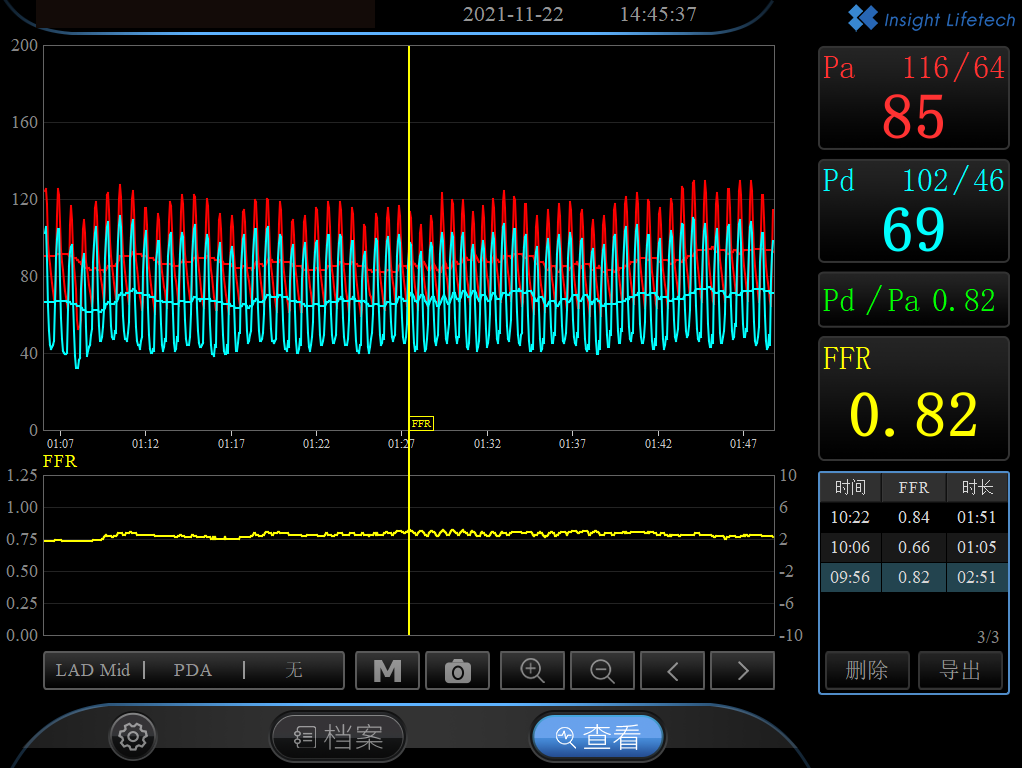Select the 09:56 record with FFR 0.82
The height and width of the screenshot is (768, 1022).
913,577
